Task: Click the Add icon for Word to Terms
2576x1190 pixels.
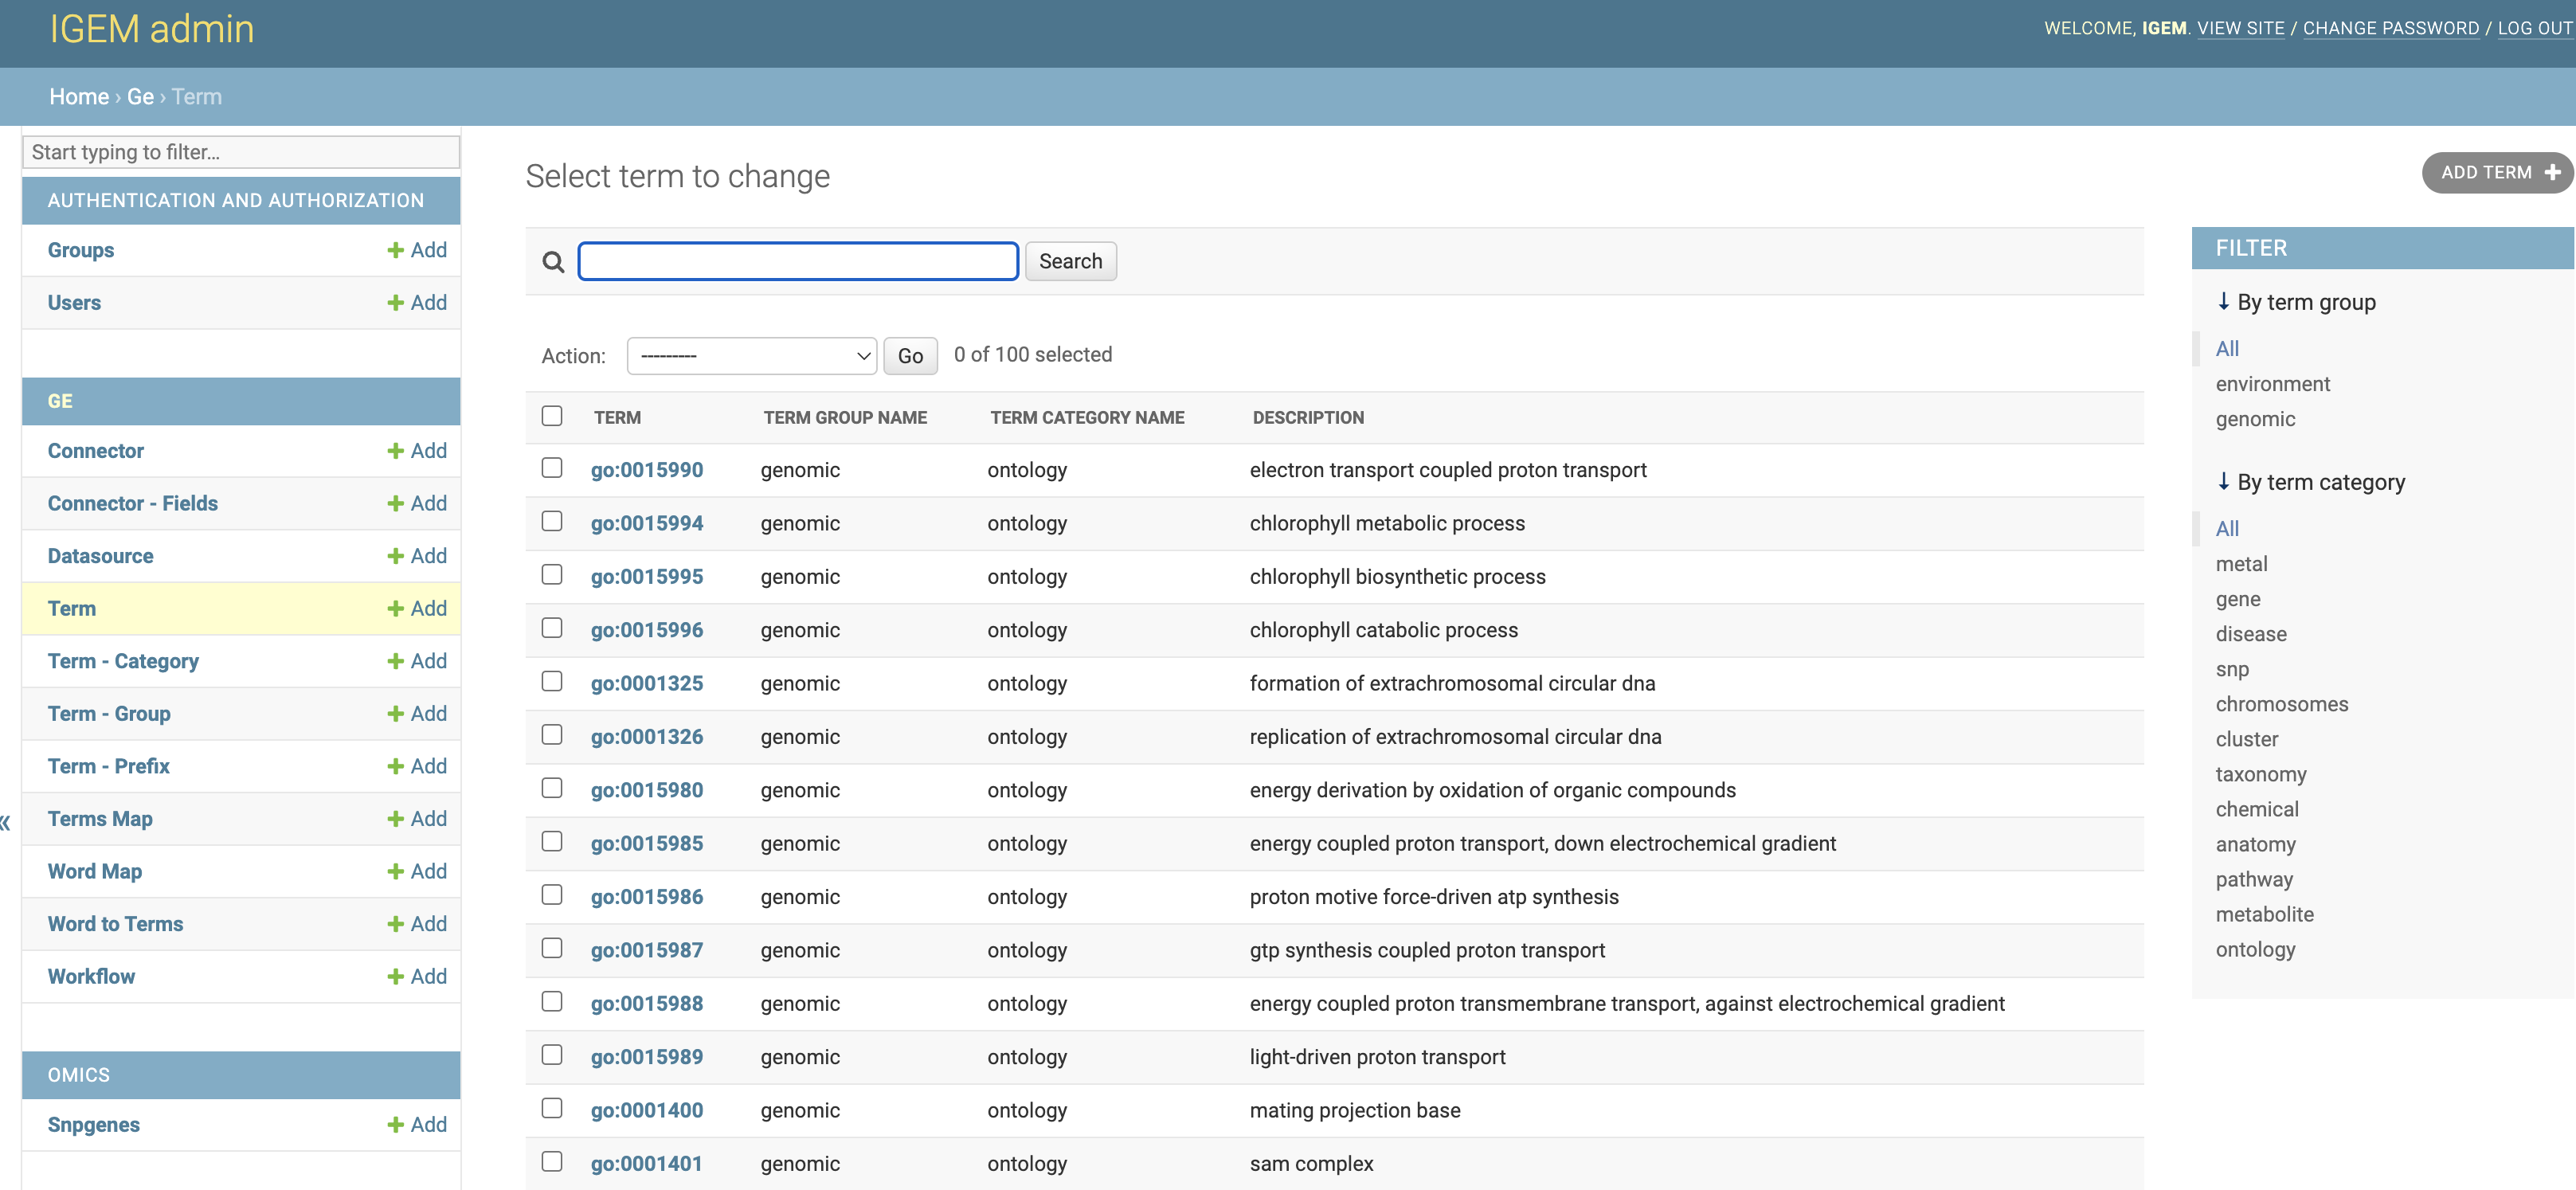Action: click(396, 924)
